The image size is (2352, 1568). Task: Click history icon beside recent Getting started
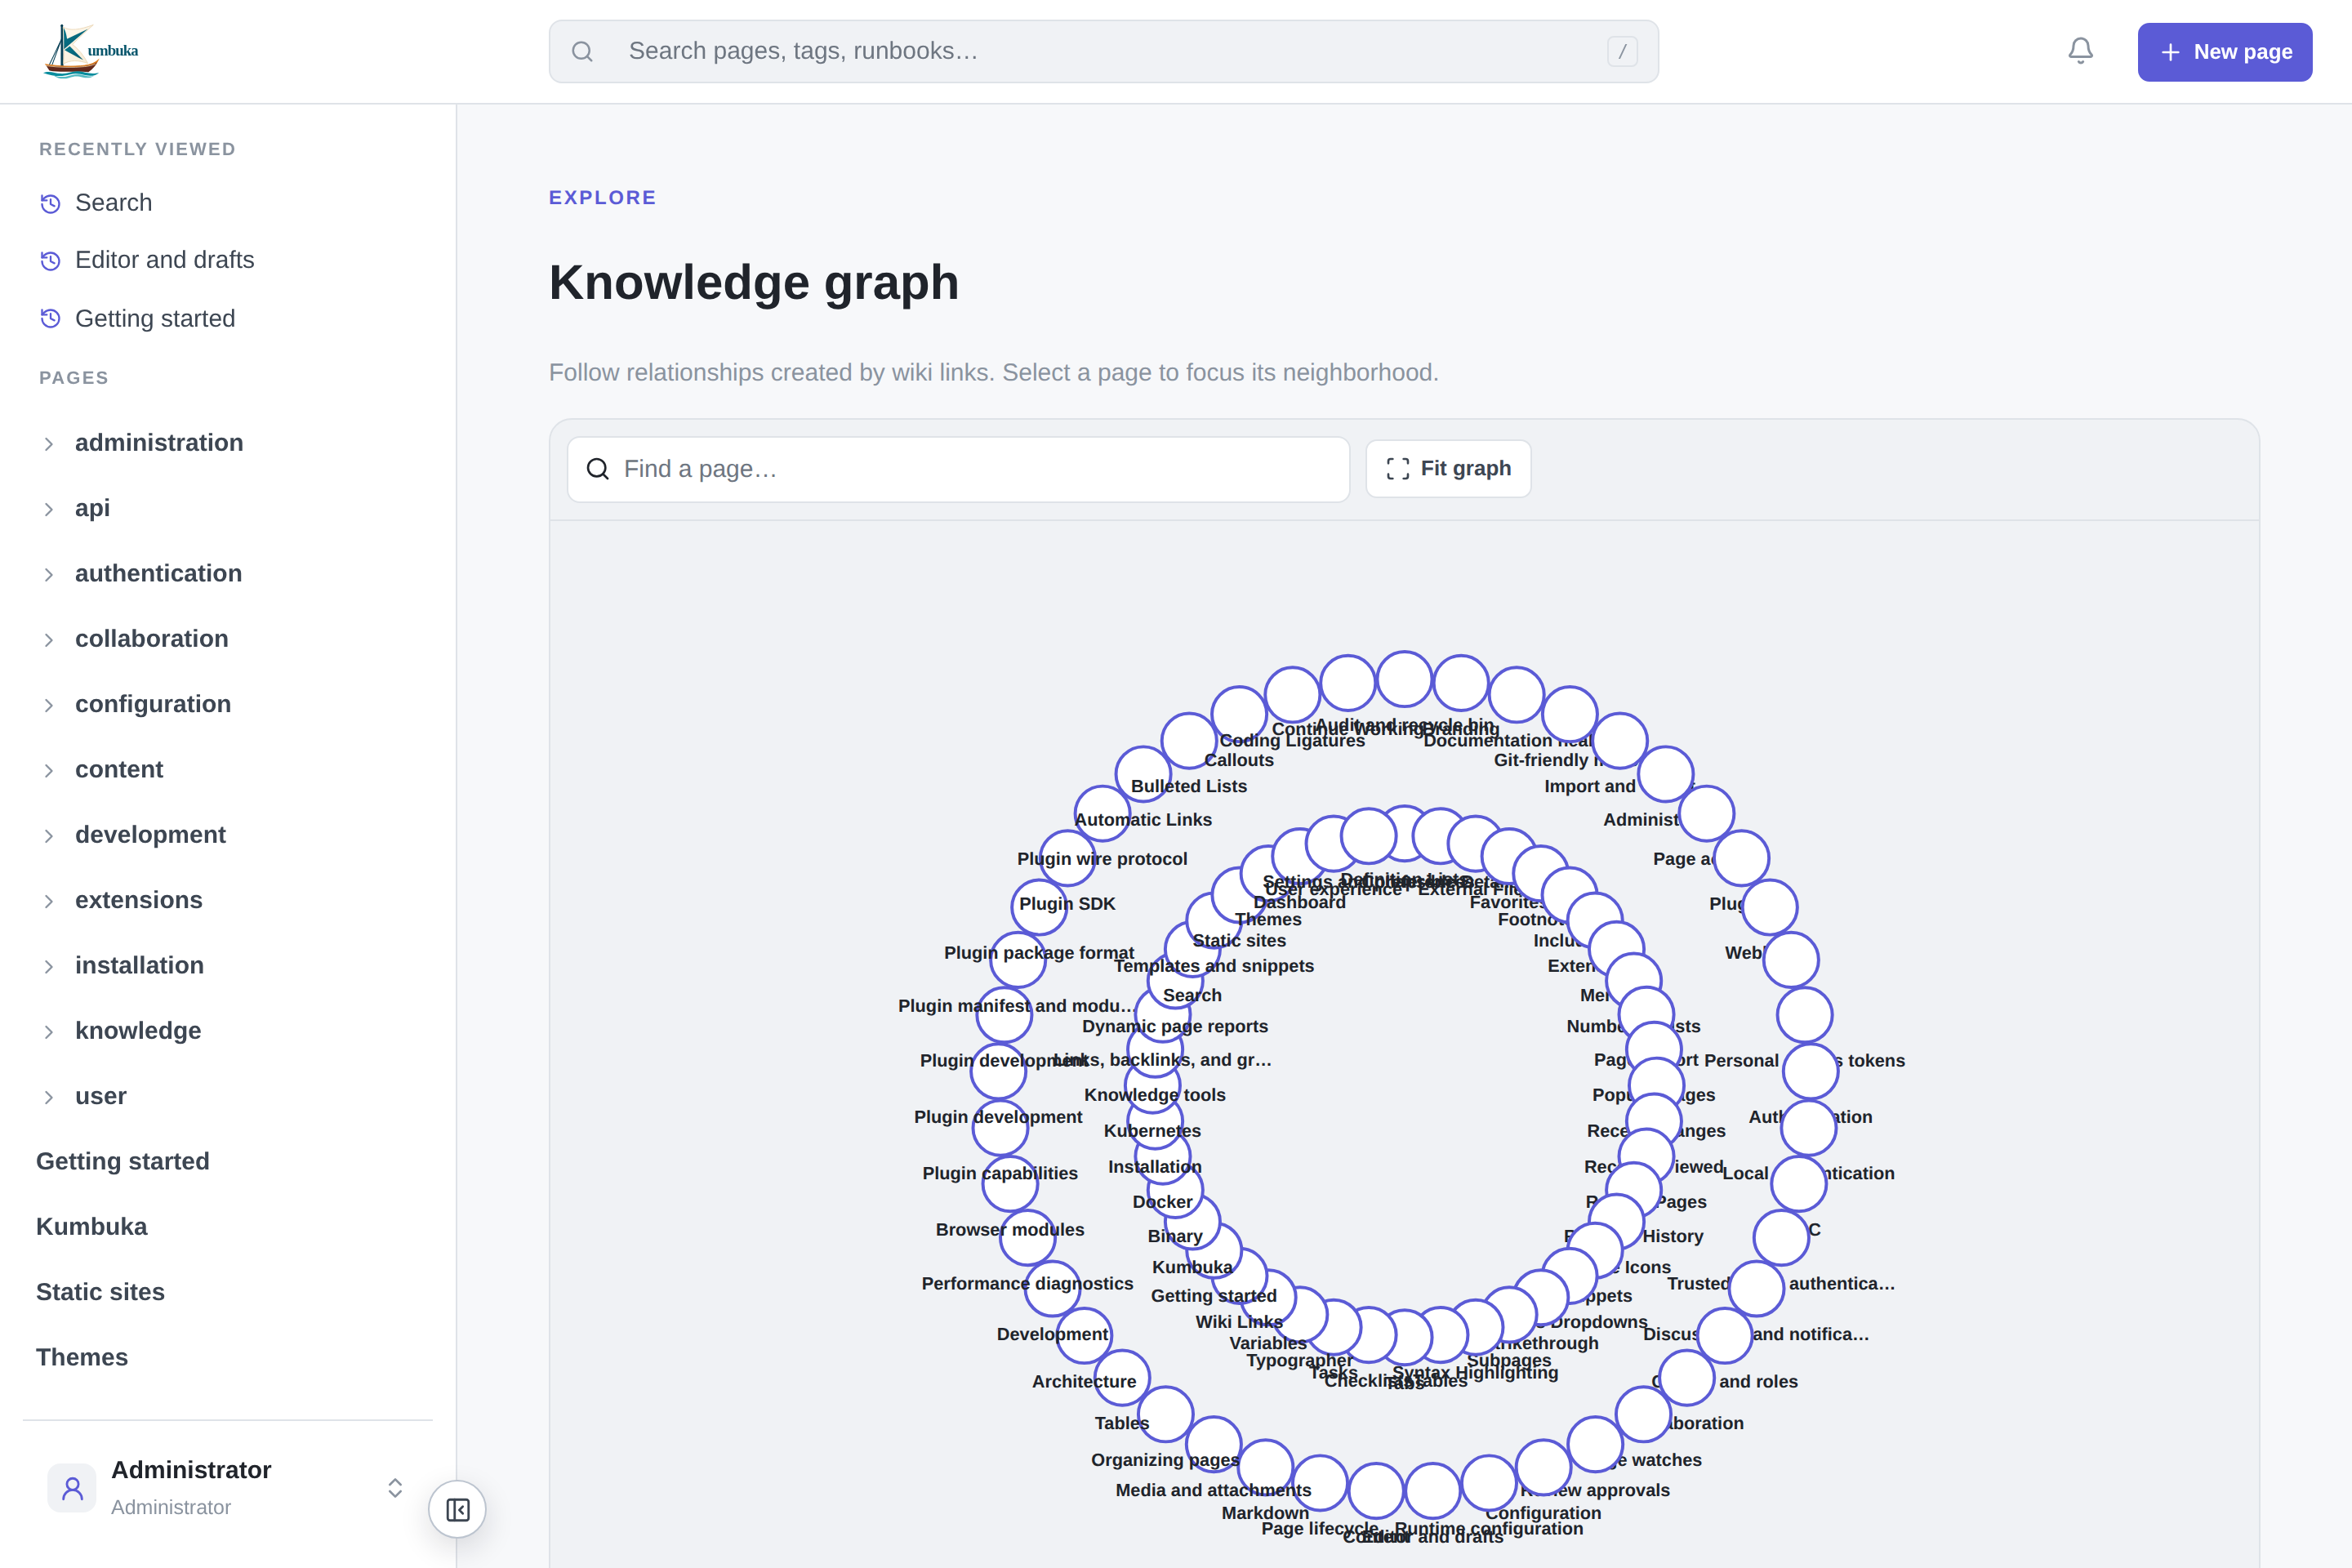(50, 318)
